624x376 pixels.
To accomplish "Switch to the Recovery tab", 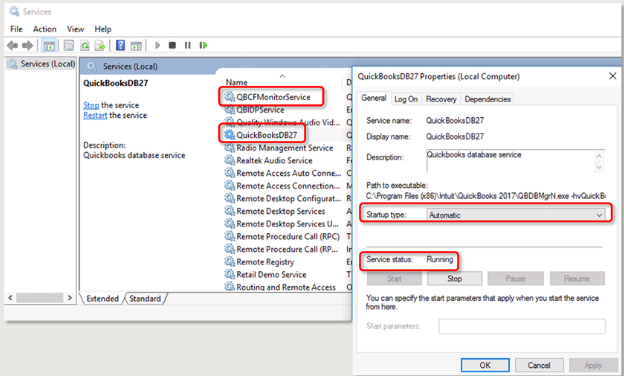I will [441, 99].
